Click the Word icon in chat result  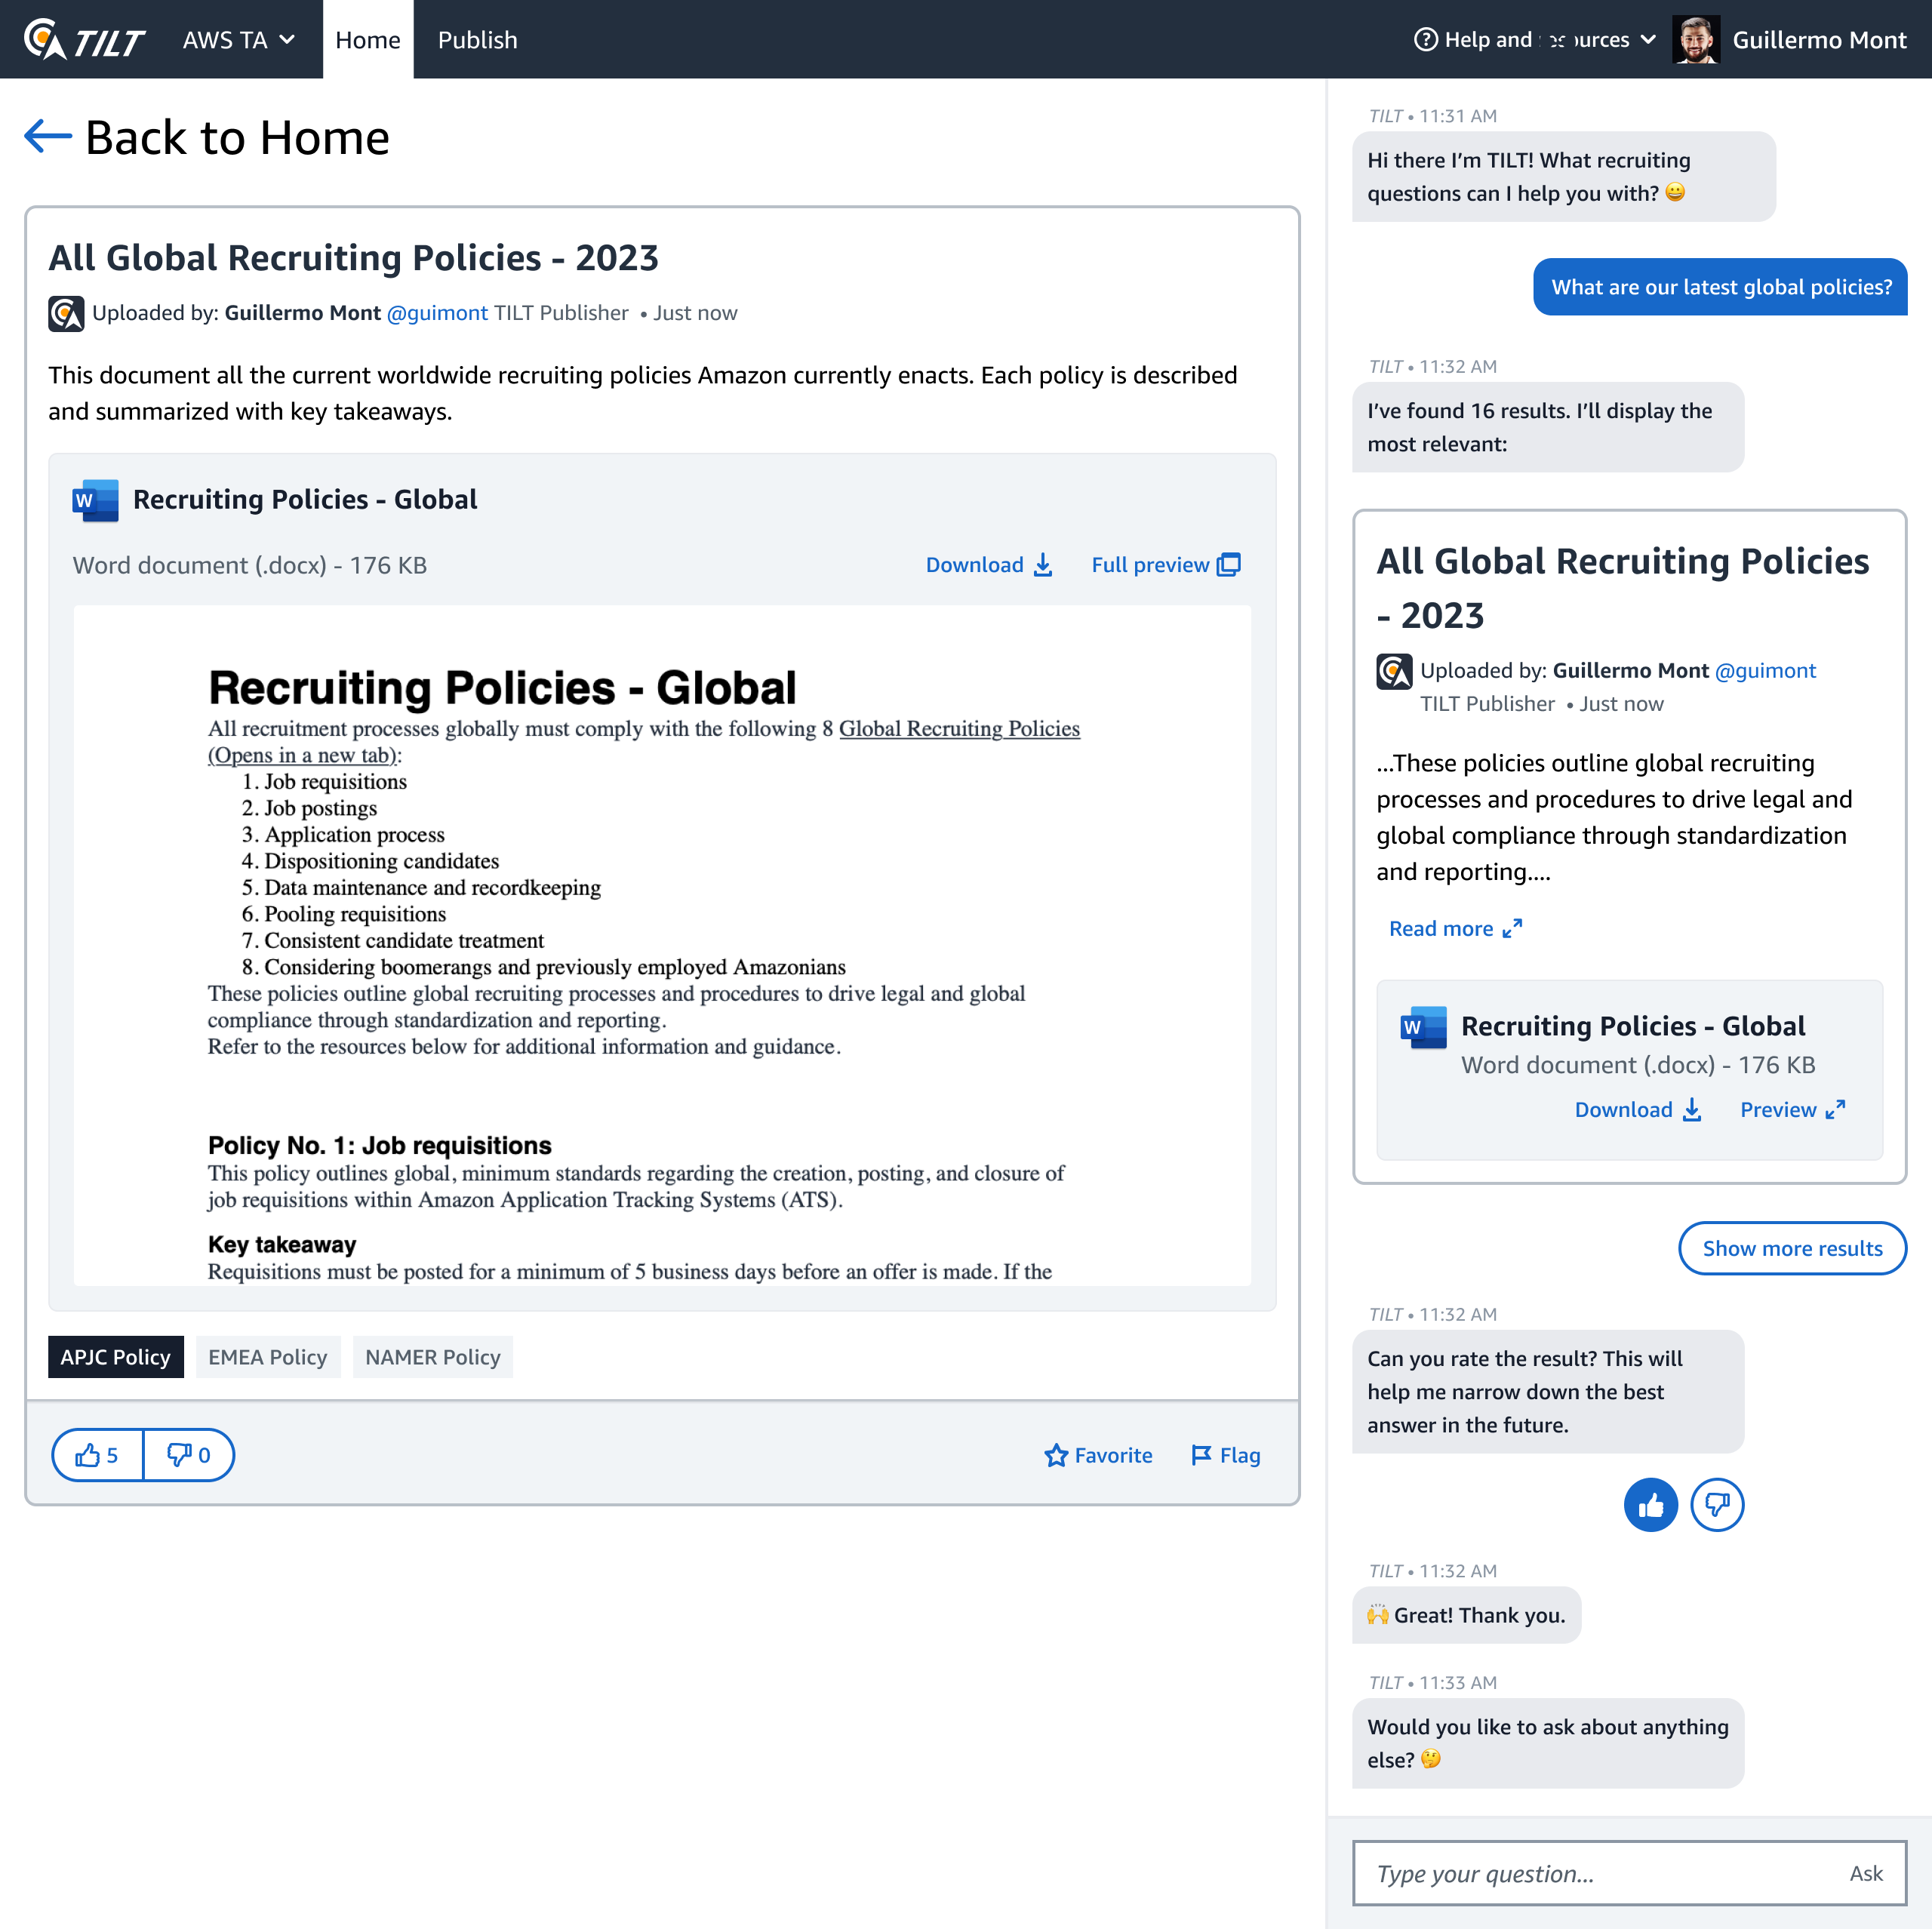pos(1423,1027)
